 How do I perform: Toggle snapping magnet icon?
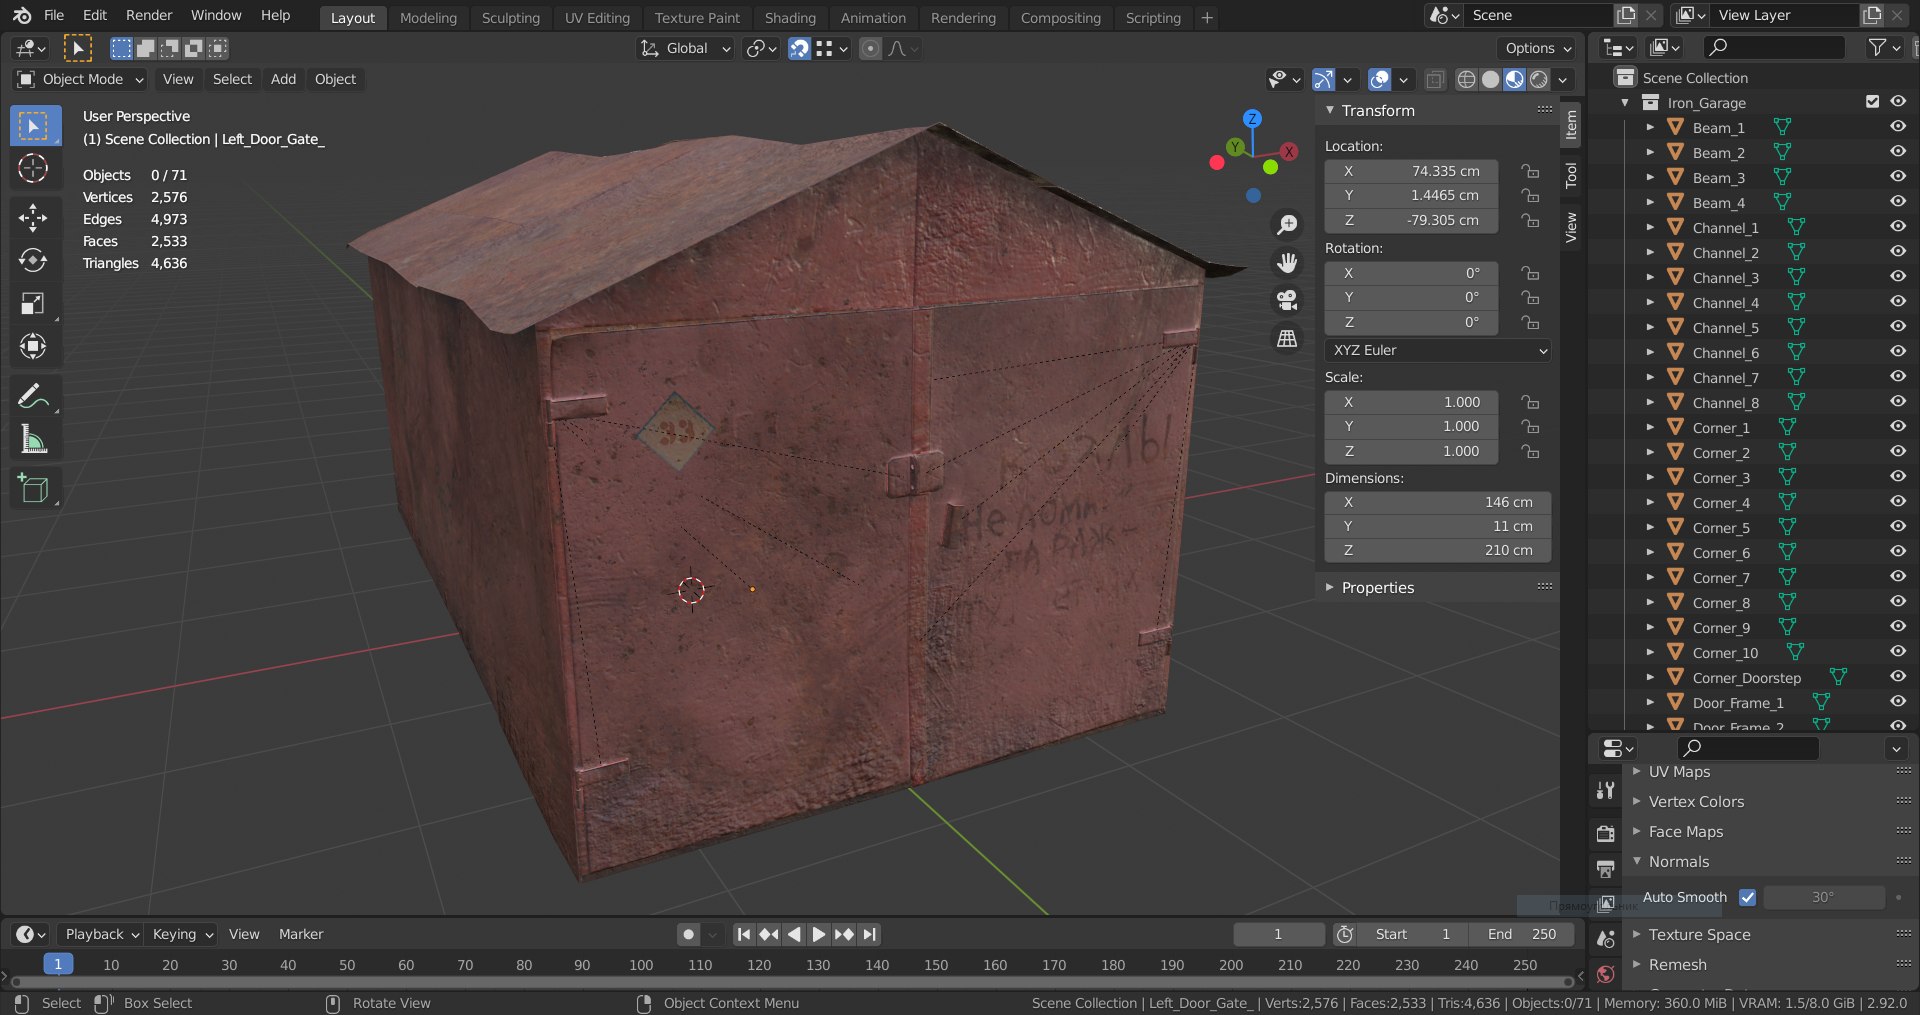(x=799, y=48)
